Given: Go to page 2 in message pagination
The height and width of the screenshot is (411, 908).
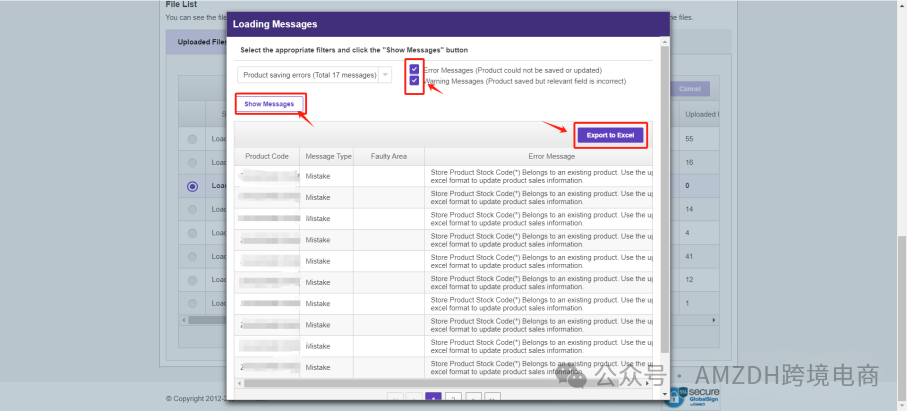Looking at the screenshot, I should click(453, 398).
